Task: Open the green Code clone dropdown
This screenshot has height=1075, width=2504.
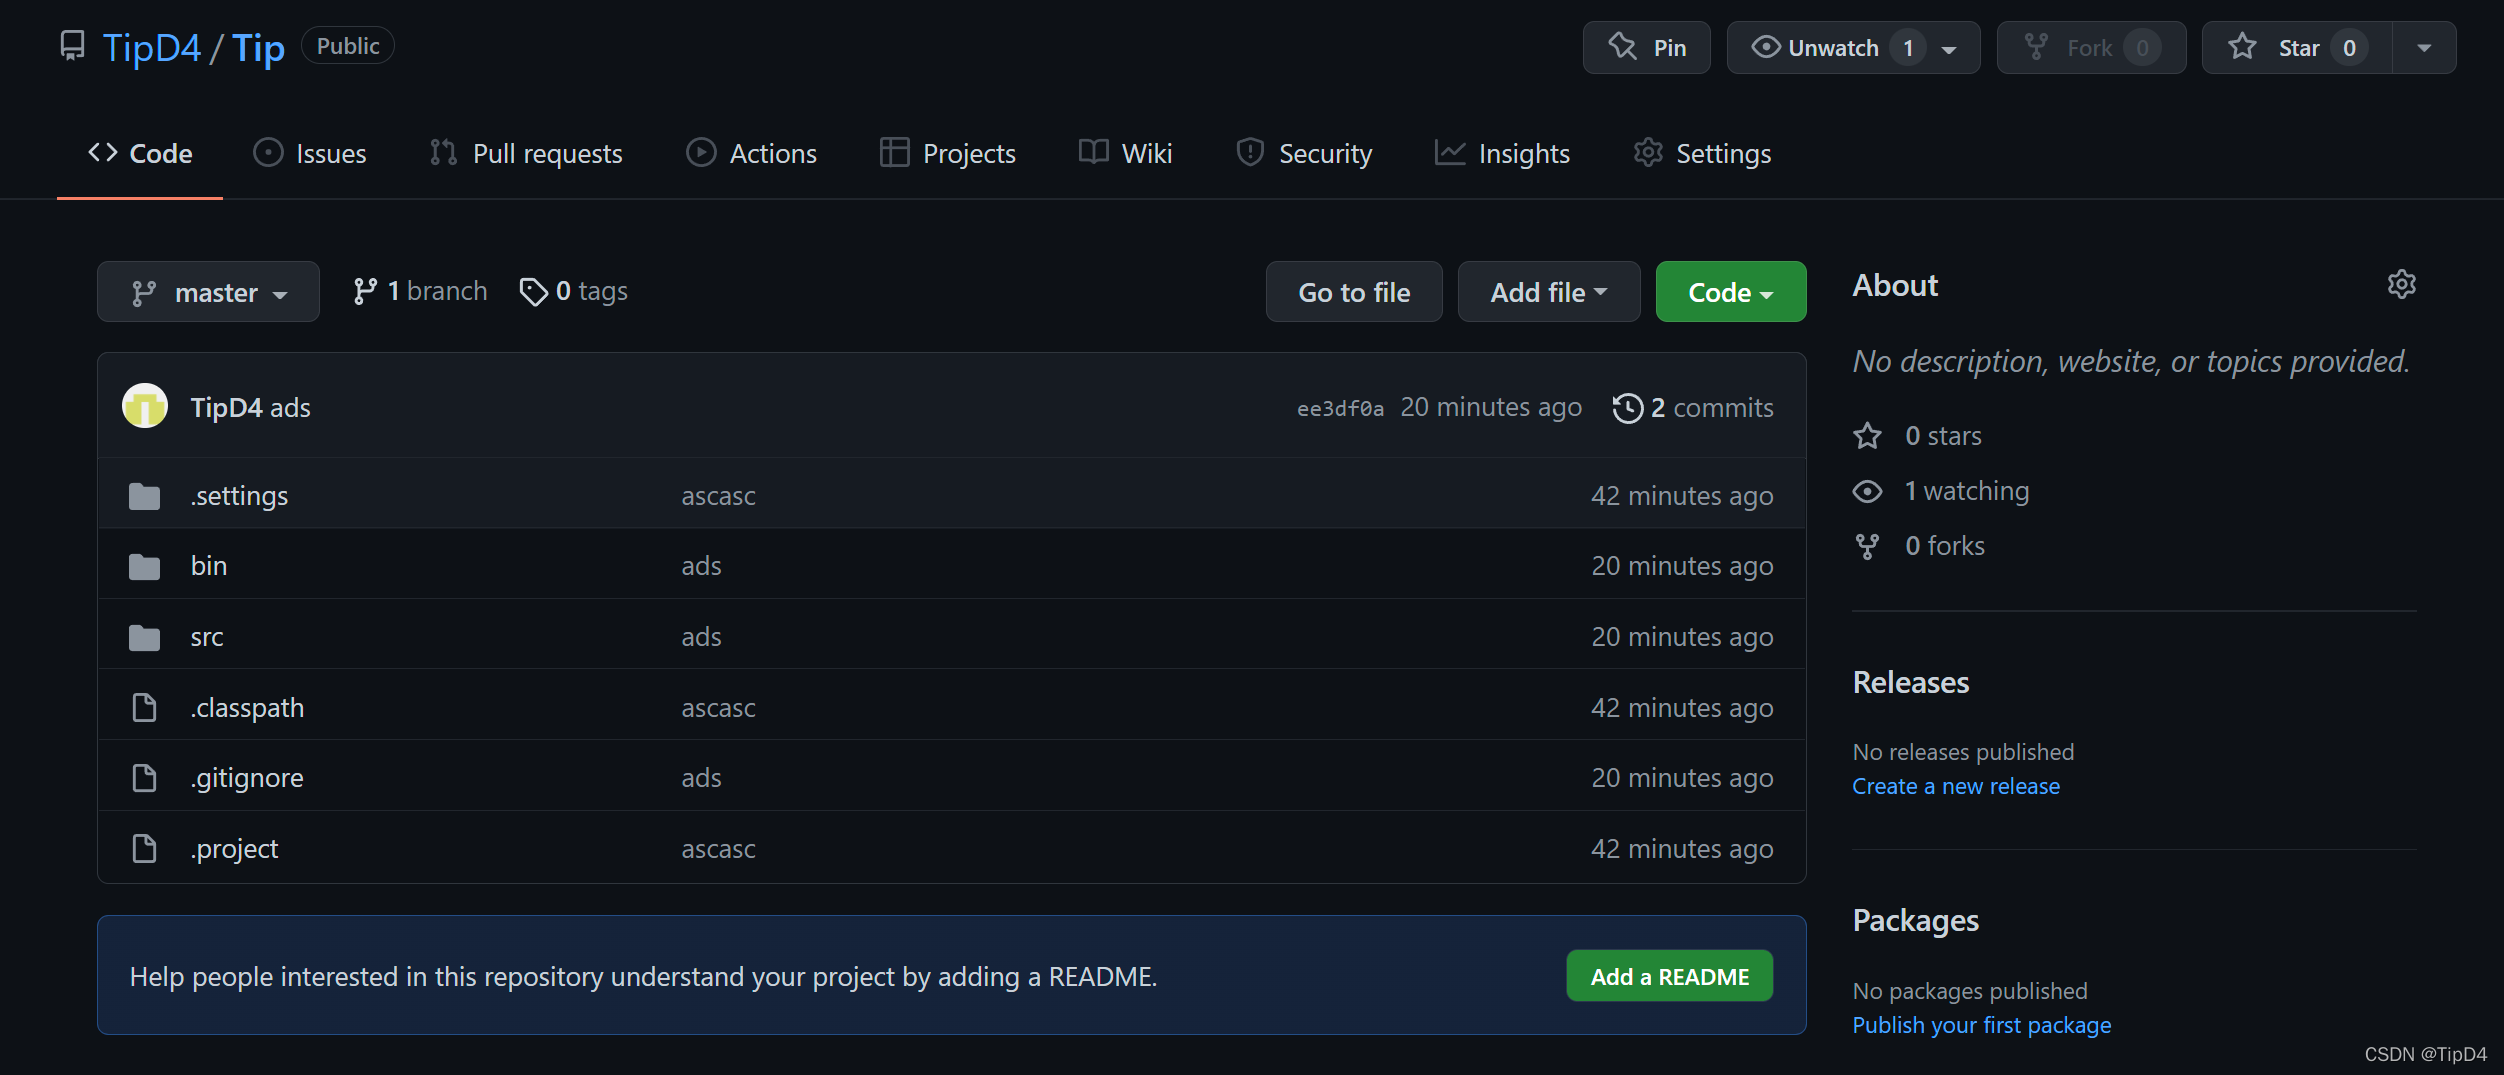Action: [x=1731, y=292]
